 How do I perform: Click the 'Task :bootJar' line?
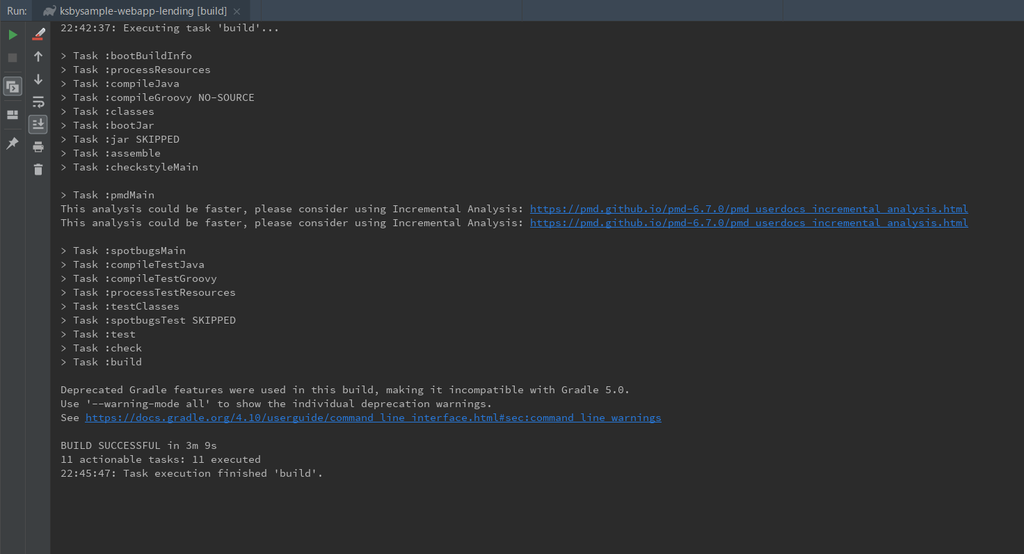pyautogui.click(x=108, y=125)
